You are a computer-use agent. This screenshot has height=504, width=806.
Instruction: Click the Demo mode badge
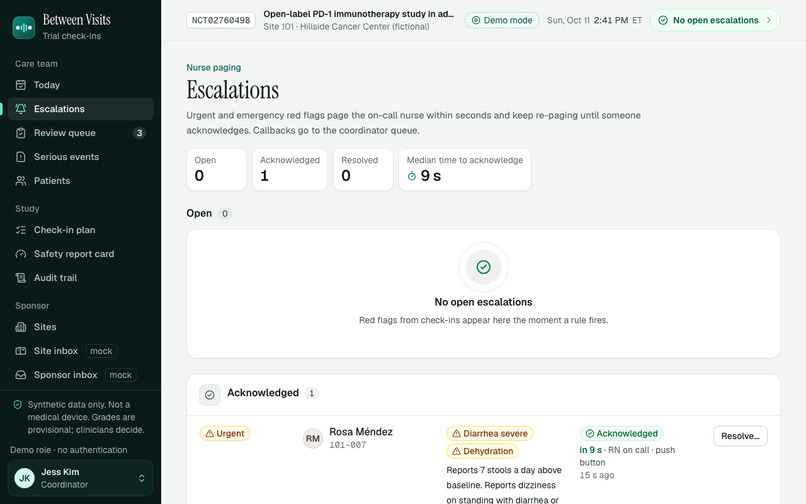[x=502, y=20]
